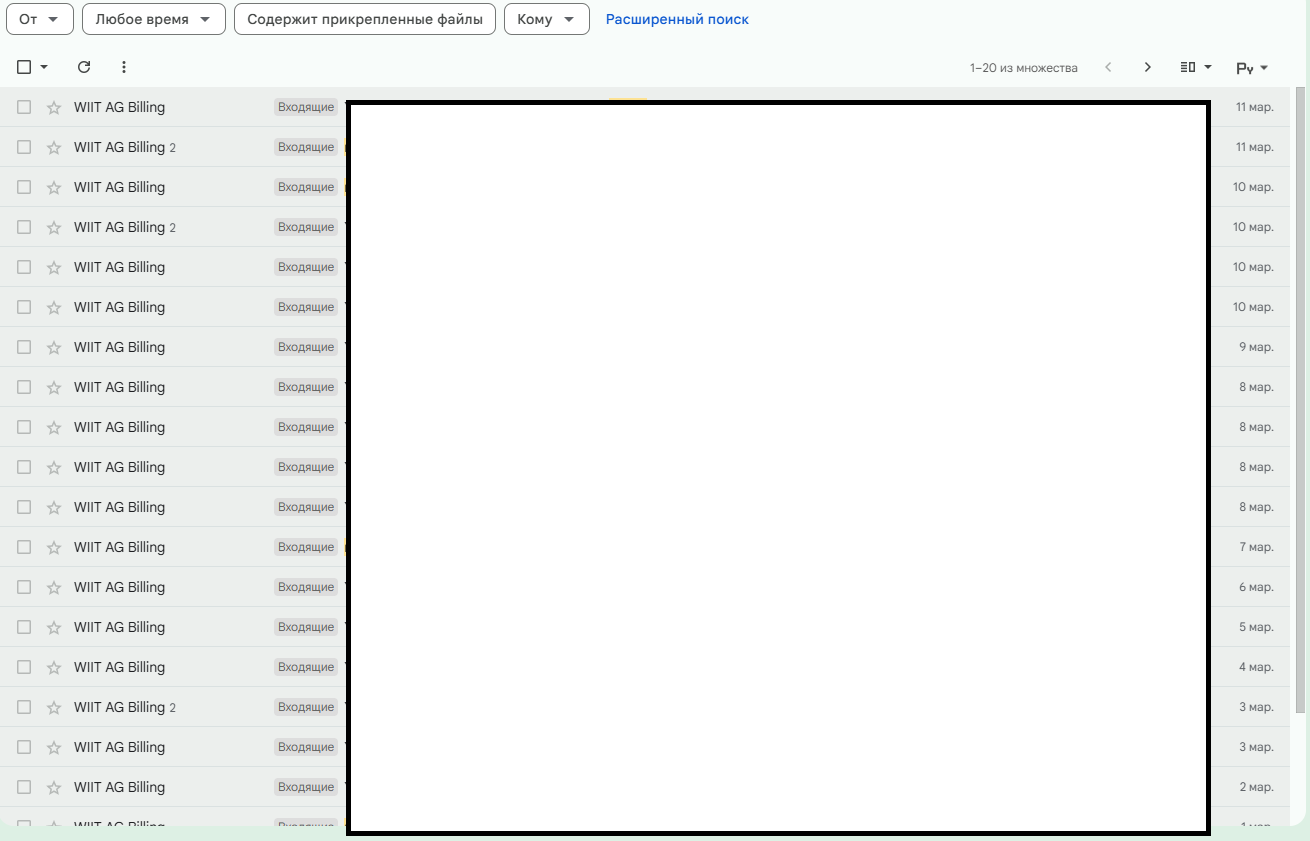Star the 3 мар. thread with 2 messages
Screen dimensions: 1310x841
tap(54, 707)
